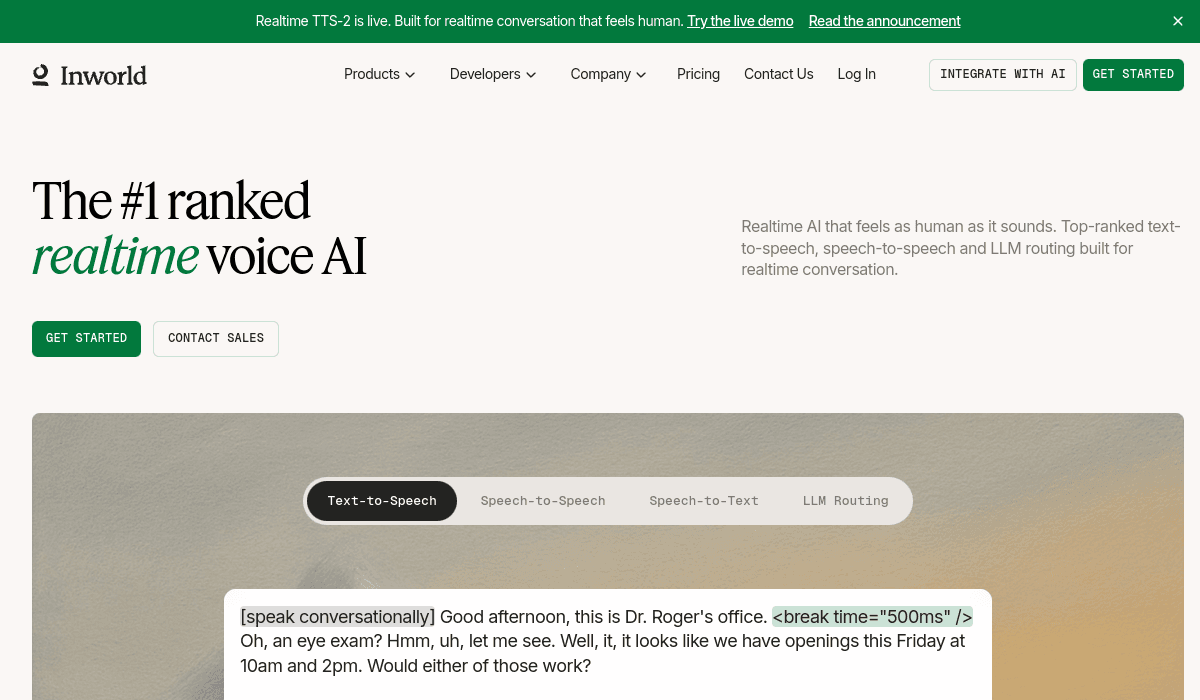Expand the Company menu chevron
This screenshot has height=700, width=1200.
coord(641,75)
